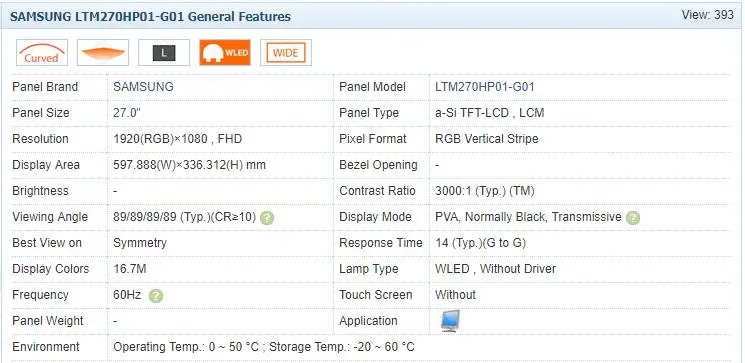Click the SAMSUNG LTM270HP01-G01 General Features heading
Screen dimensions: 745x363
click(151, 17)
